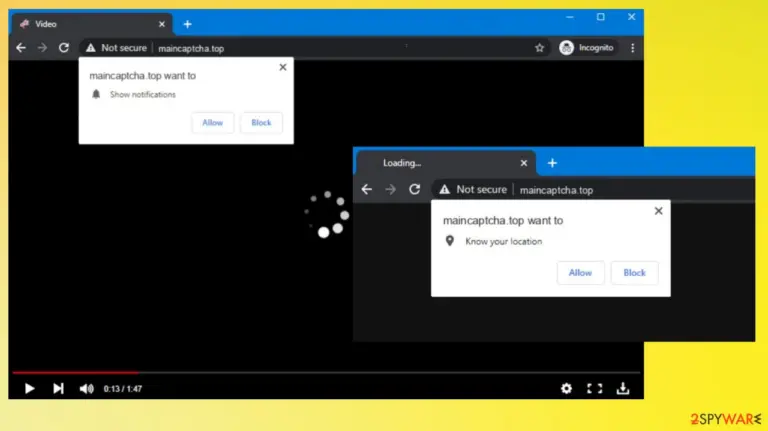The height and width of the screenshot is (431, 768).
Task: Skip to next video with the next icon
Action: tap(58, 388)
